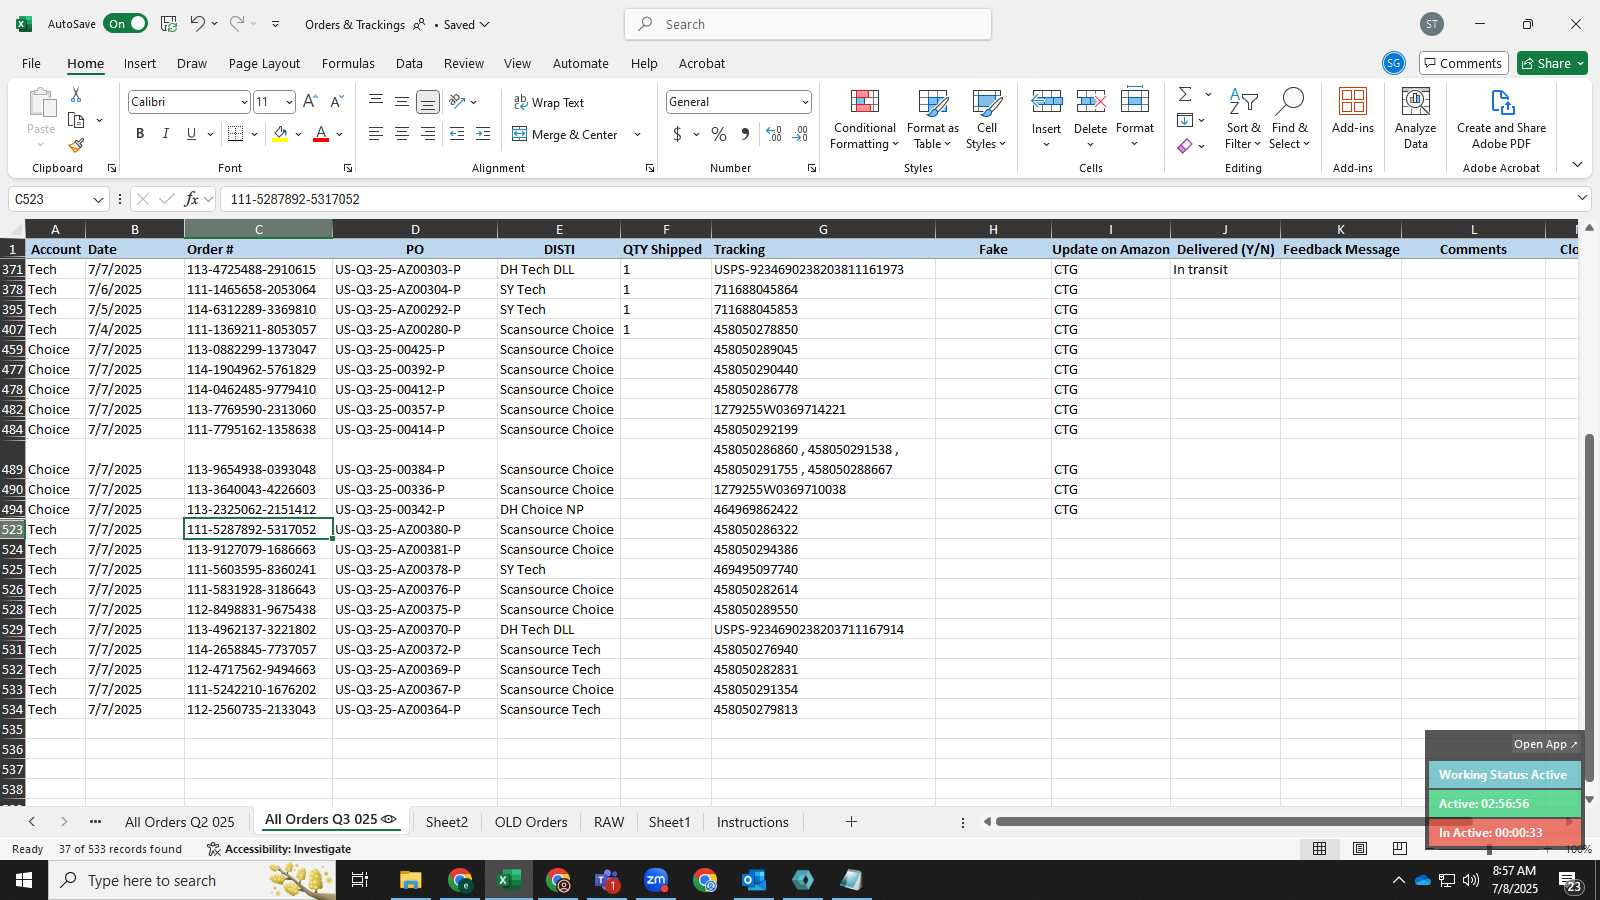This screenshot has width=1600, height=900.
Task: Click Create and Share Adobe PDF
Action: [x=1501, y=118]
